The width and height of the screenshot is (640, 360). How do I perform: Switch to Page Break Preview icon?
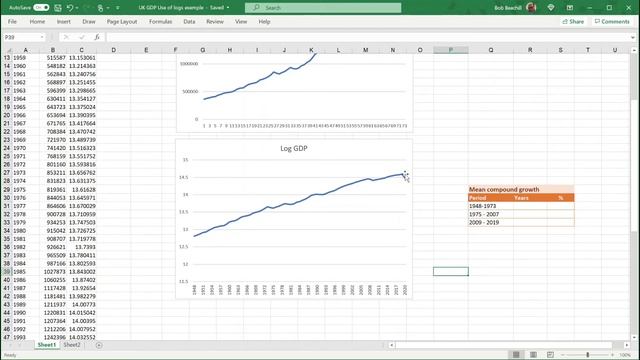550,355
